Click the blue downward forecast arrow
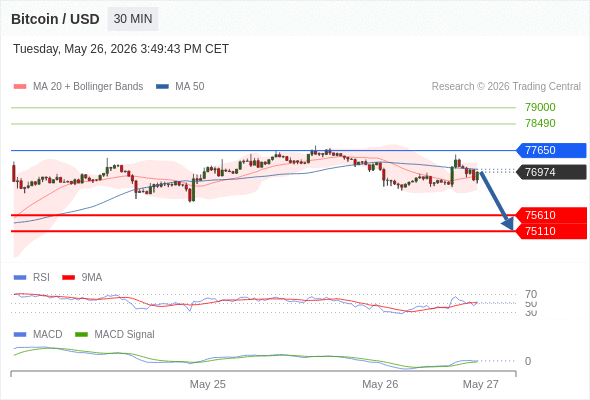590x400 pixels. coord(496,201)
